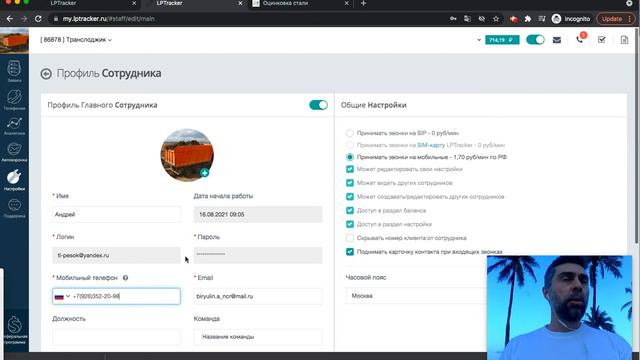Open the media control icon in browser toolbar
The image size is (640, 360).
542,19
